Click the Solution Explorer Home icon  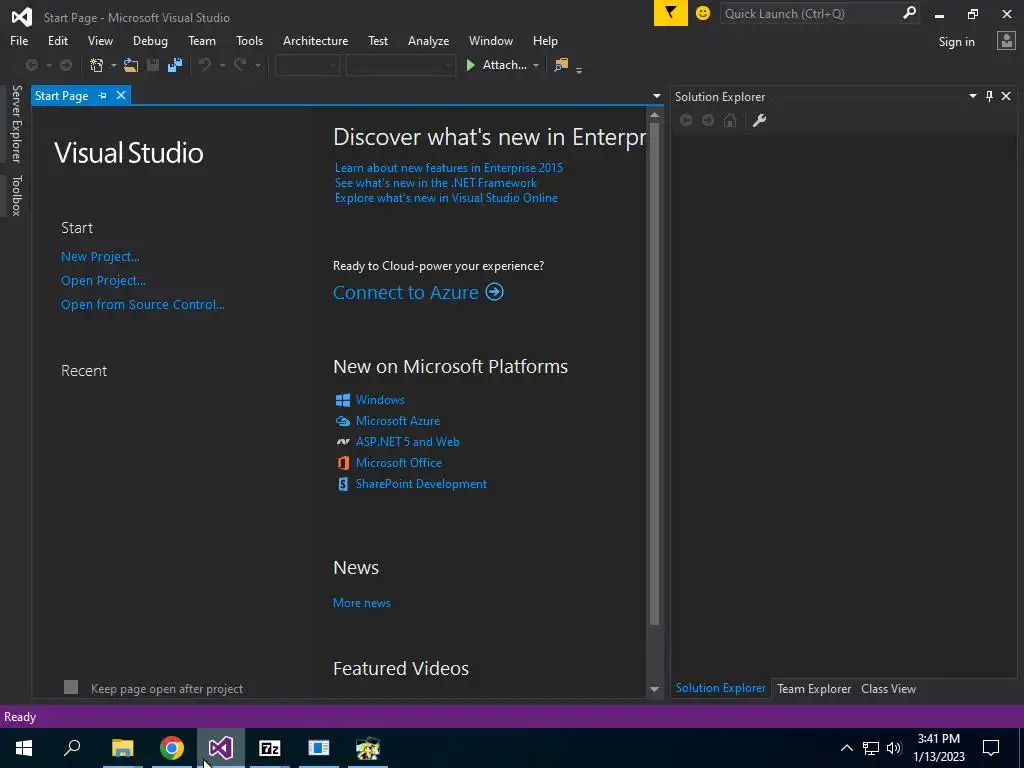pyautogui.click(x=730, y=120)
